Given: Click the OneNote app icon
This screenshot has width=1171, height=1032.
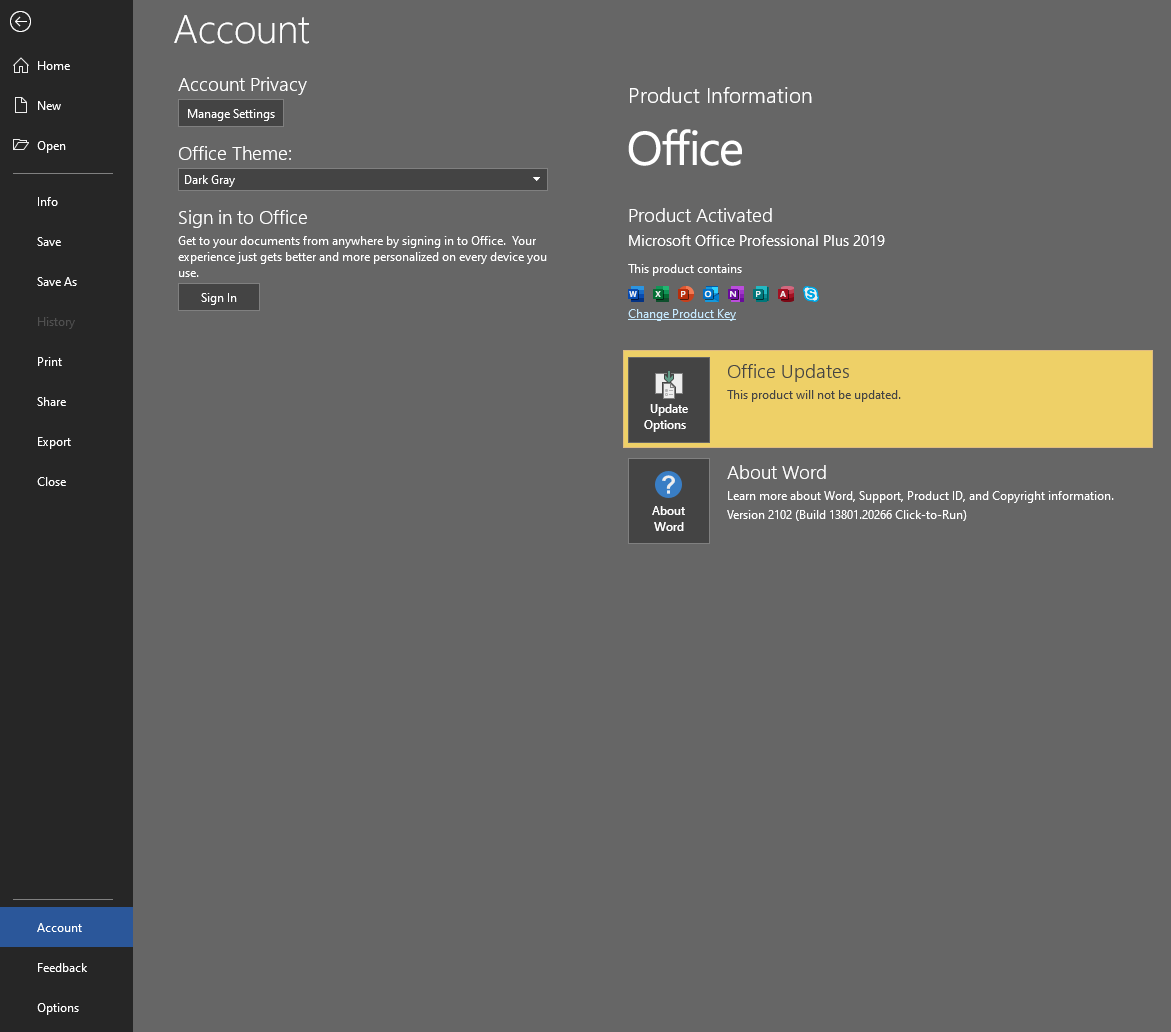Looking at the screenshot, I should point(736,294).
